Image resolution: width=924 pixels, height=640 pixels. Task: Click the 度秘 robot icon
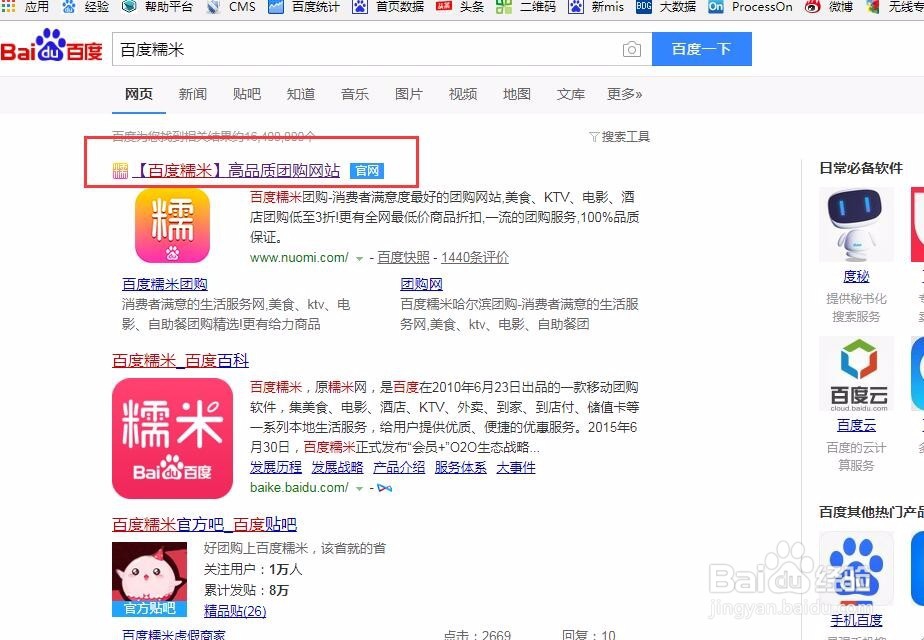(x=856, y=225)
